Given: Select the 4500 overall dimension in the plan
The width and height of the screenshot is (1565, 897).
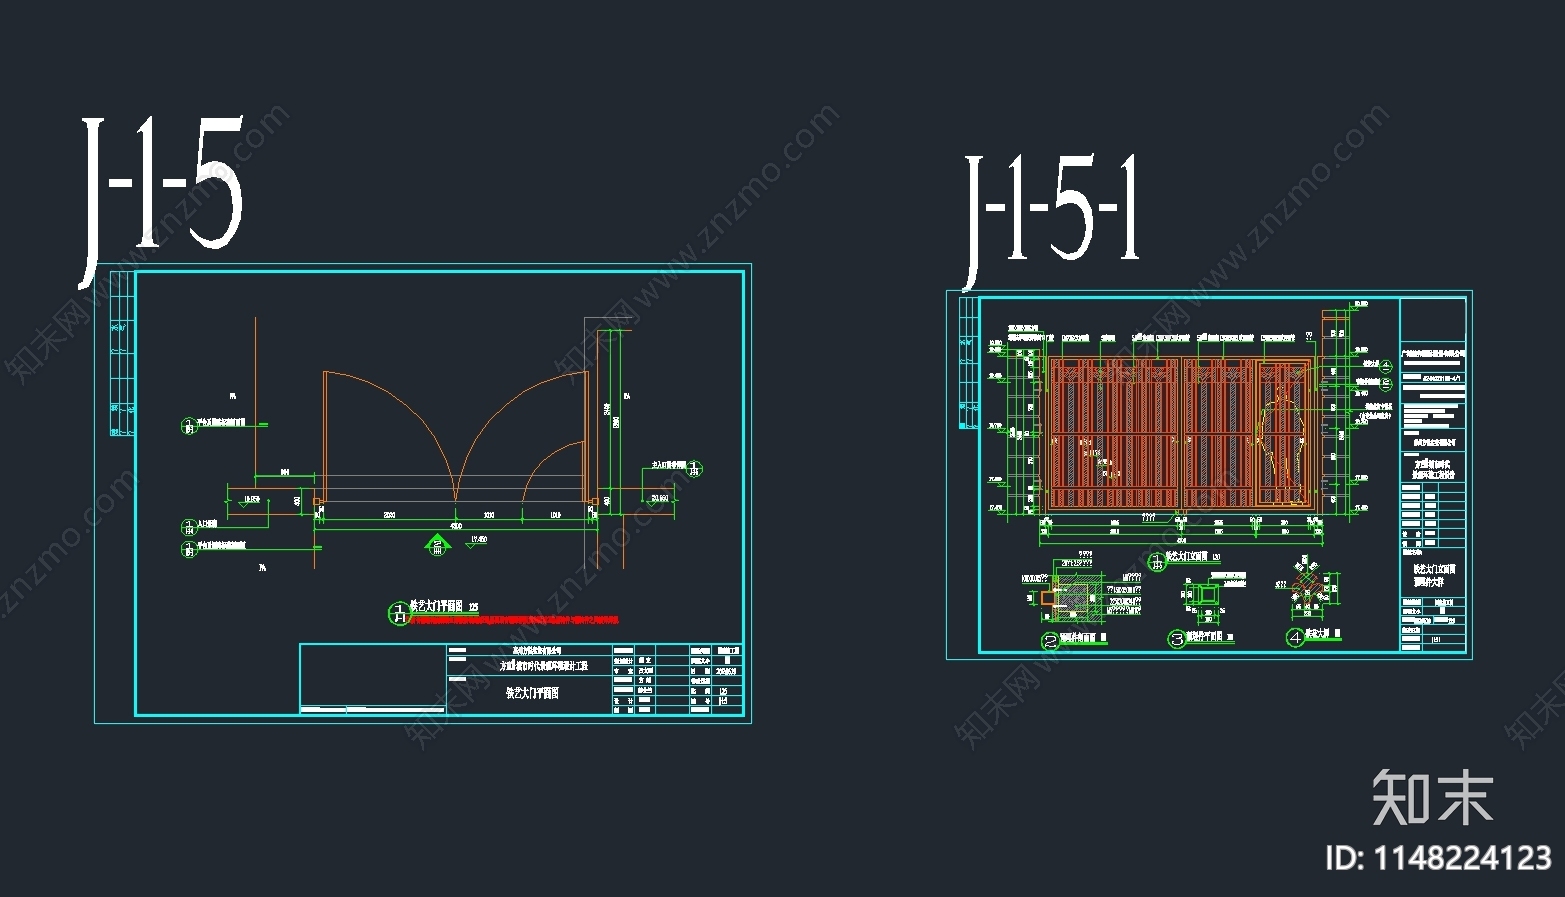Looking at the screenshot, I should click(x=455, y=526).
